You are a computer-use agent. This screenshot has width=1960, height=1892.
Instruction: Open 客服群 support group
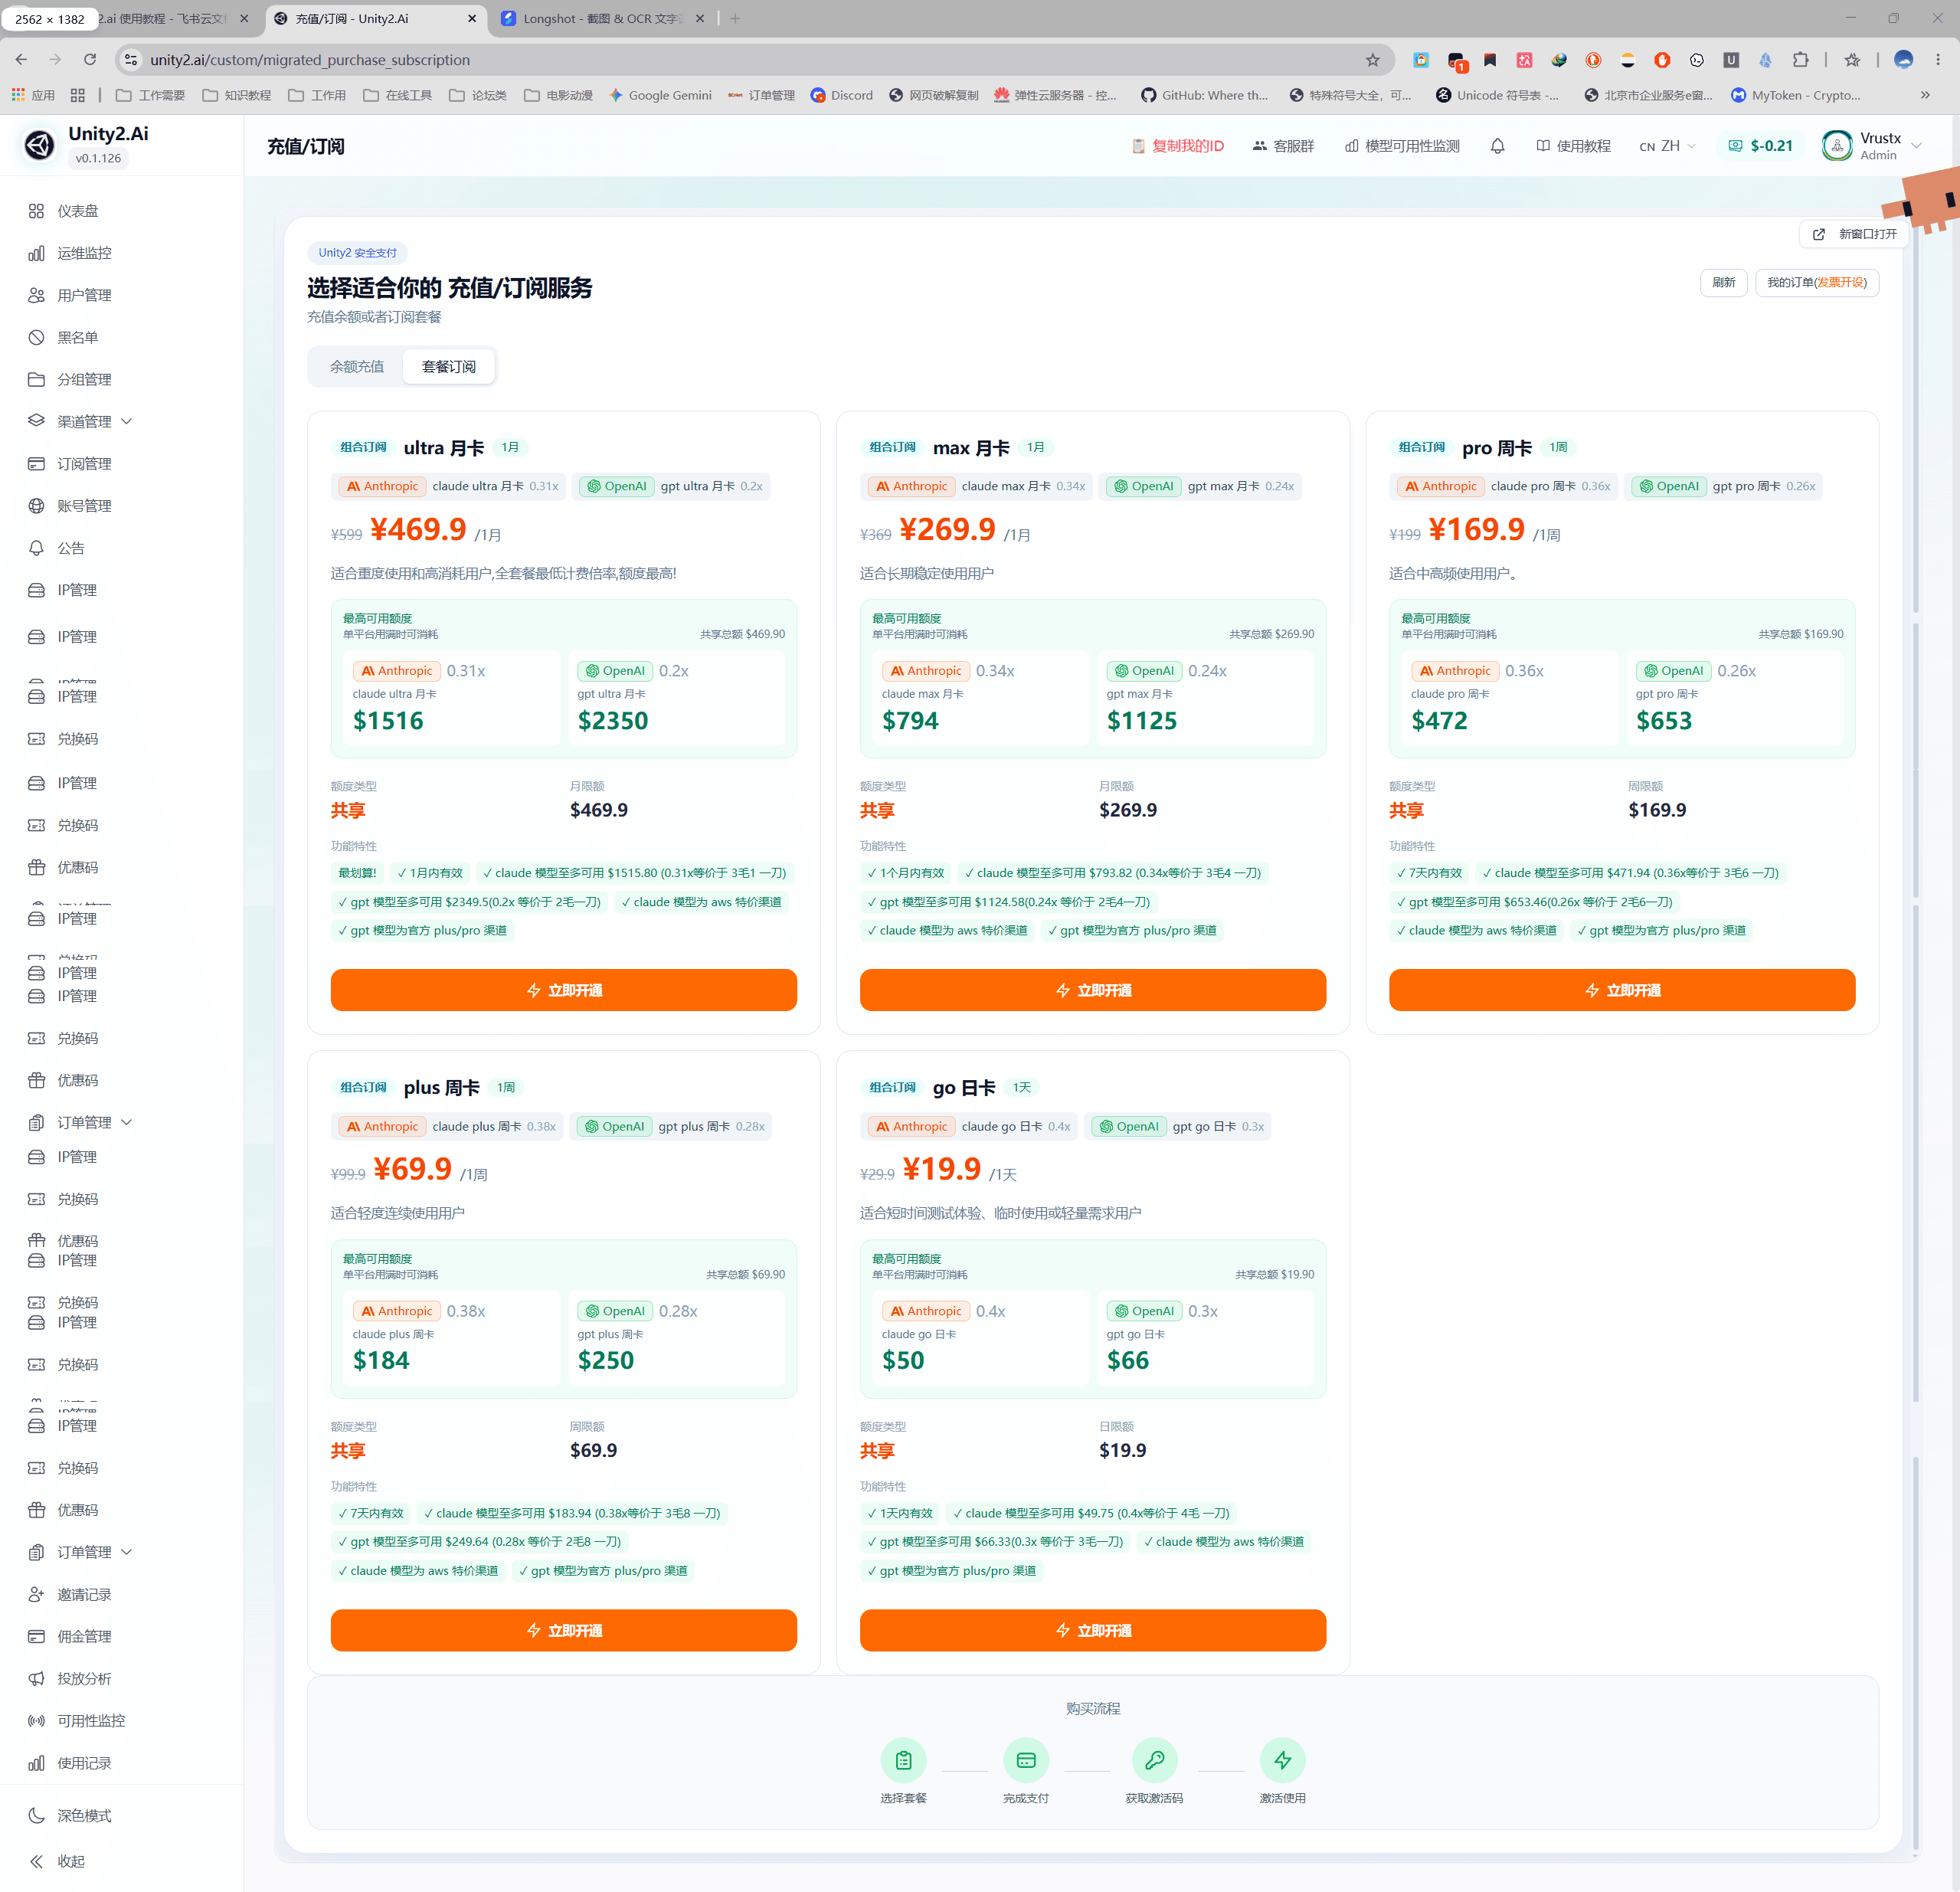(x=1283, y=146)
